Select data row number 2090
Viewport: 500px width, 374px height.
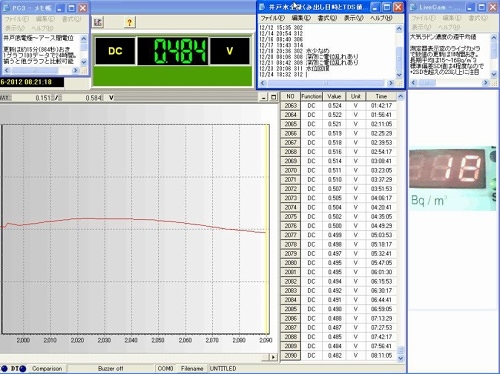click(339, 356)
